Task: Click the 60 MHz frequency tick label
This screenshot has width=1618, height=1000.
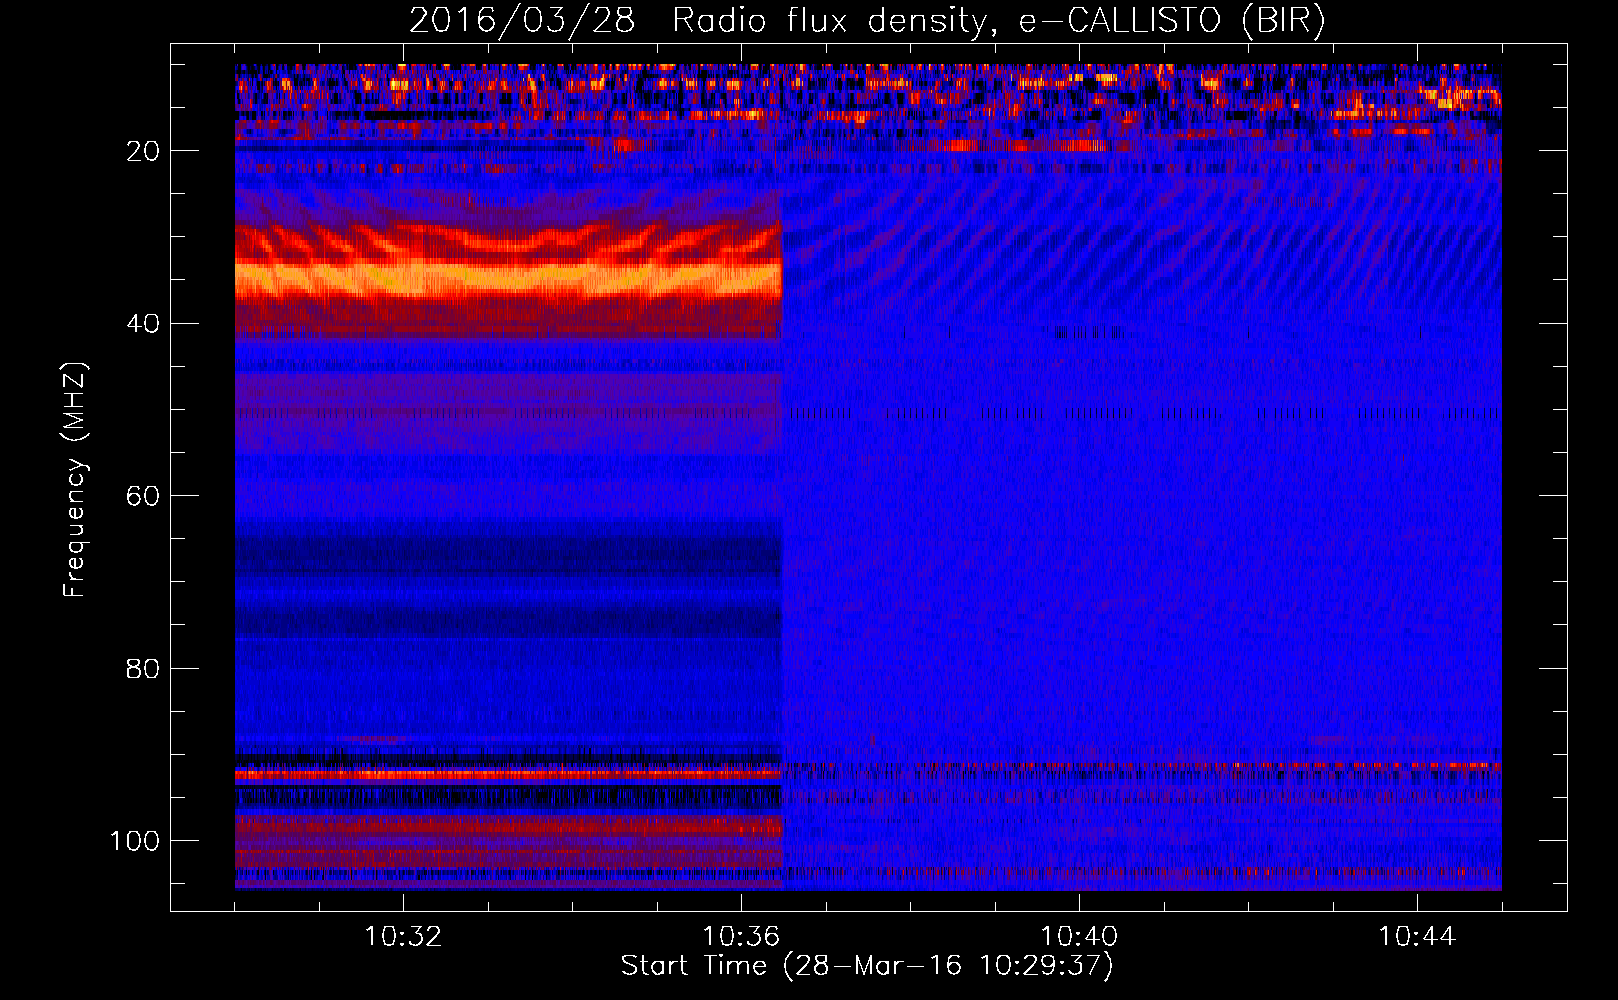Action: point(143,496)
